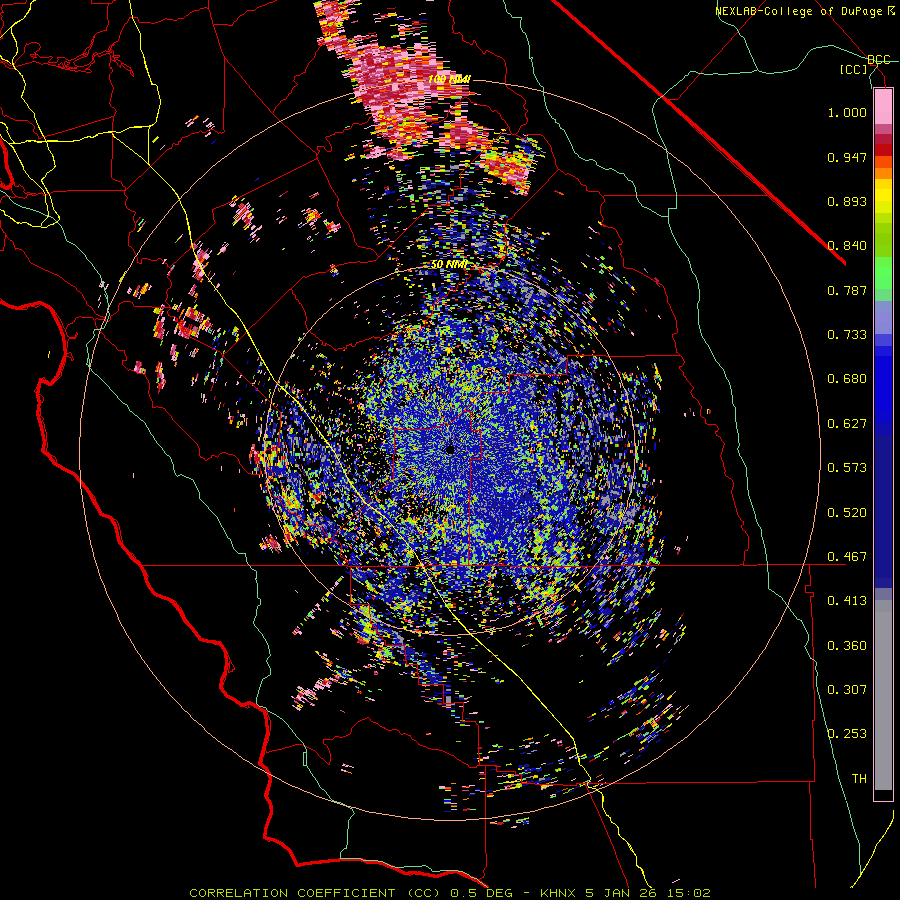
Task: Click the 50 NMI range ring label
Action: [449, 265]
